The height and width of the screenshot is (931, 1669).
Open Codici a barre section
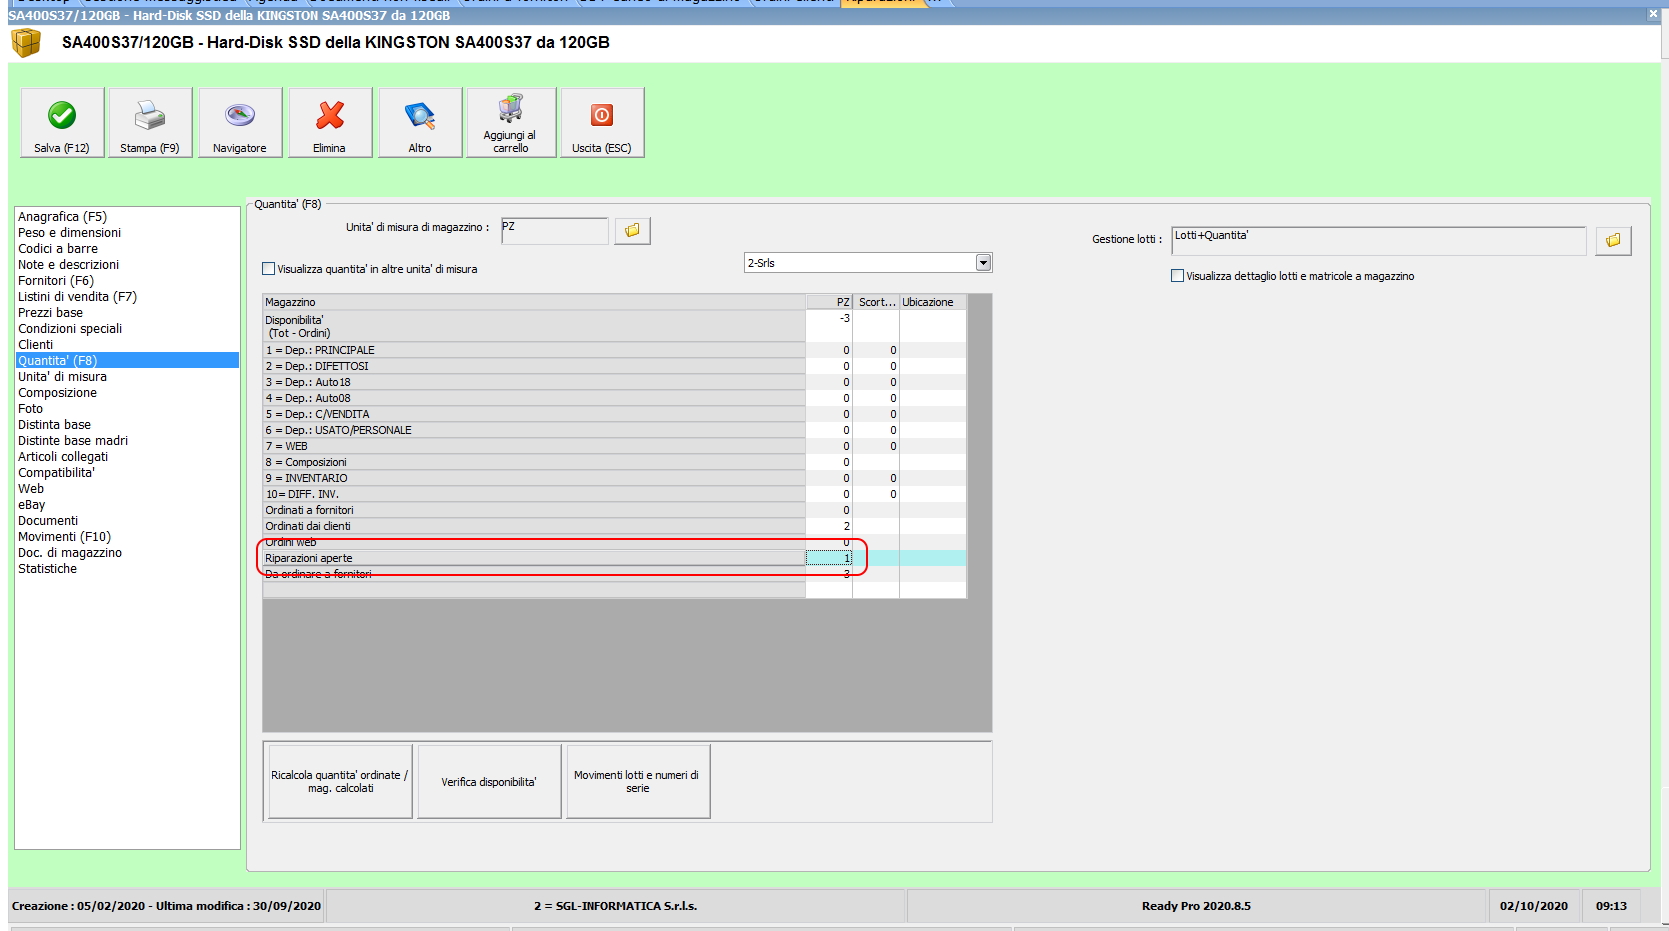[58, 248]
